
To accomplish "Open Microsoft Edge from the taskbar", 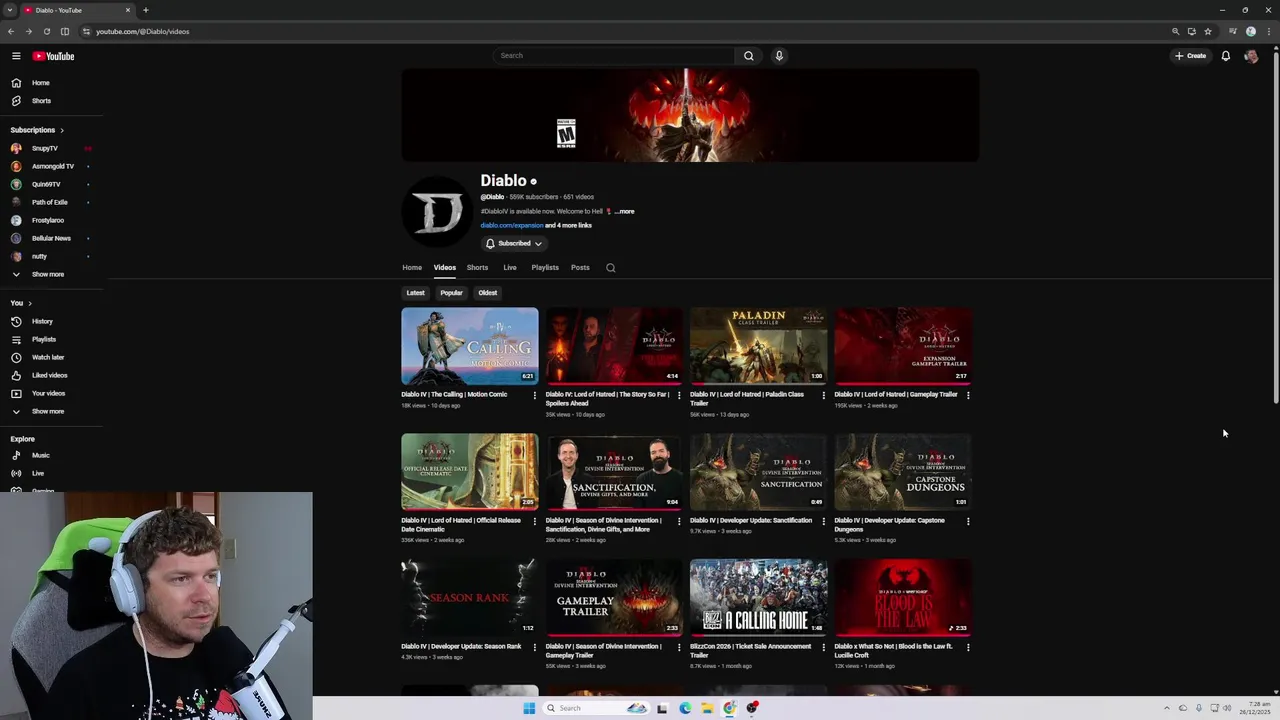I will tap(685, 708).
